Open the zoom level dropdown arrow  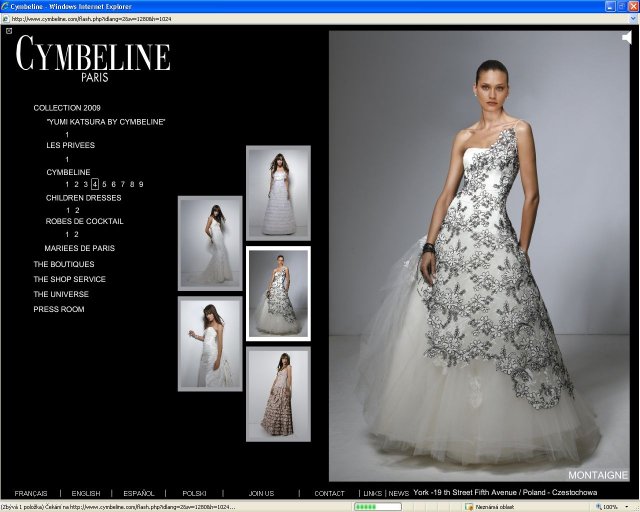(x=625, y=507)
